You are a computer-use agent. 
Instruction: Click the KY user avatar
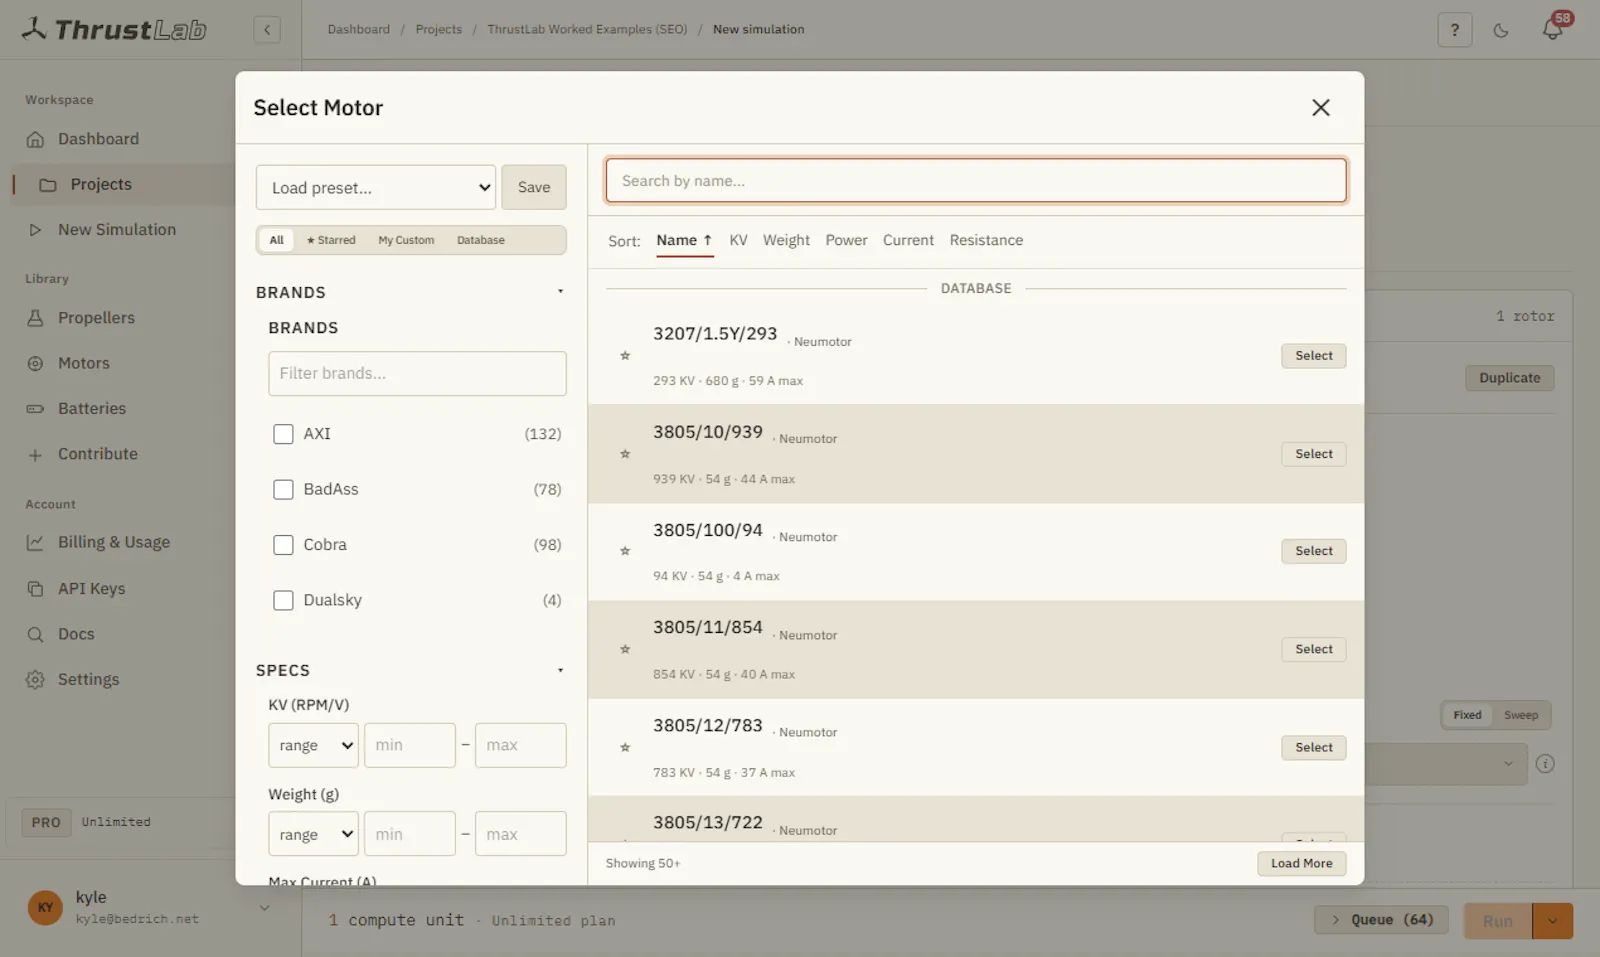45,907
